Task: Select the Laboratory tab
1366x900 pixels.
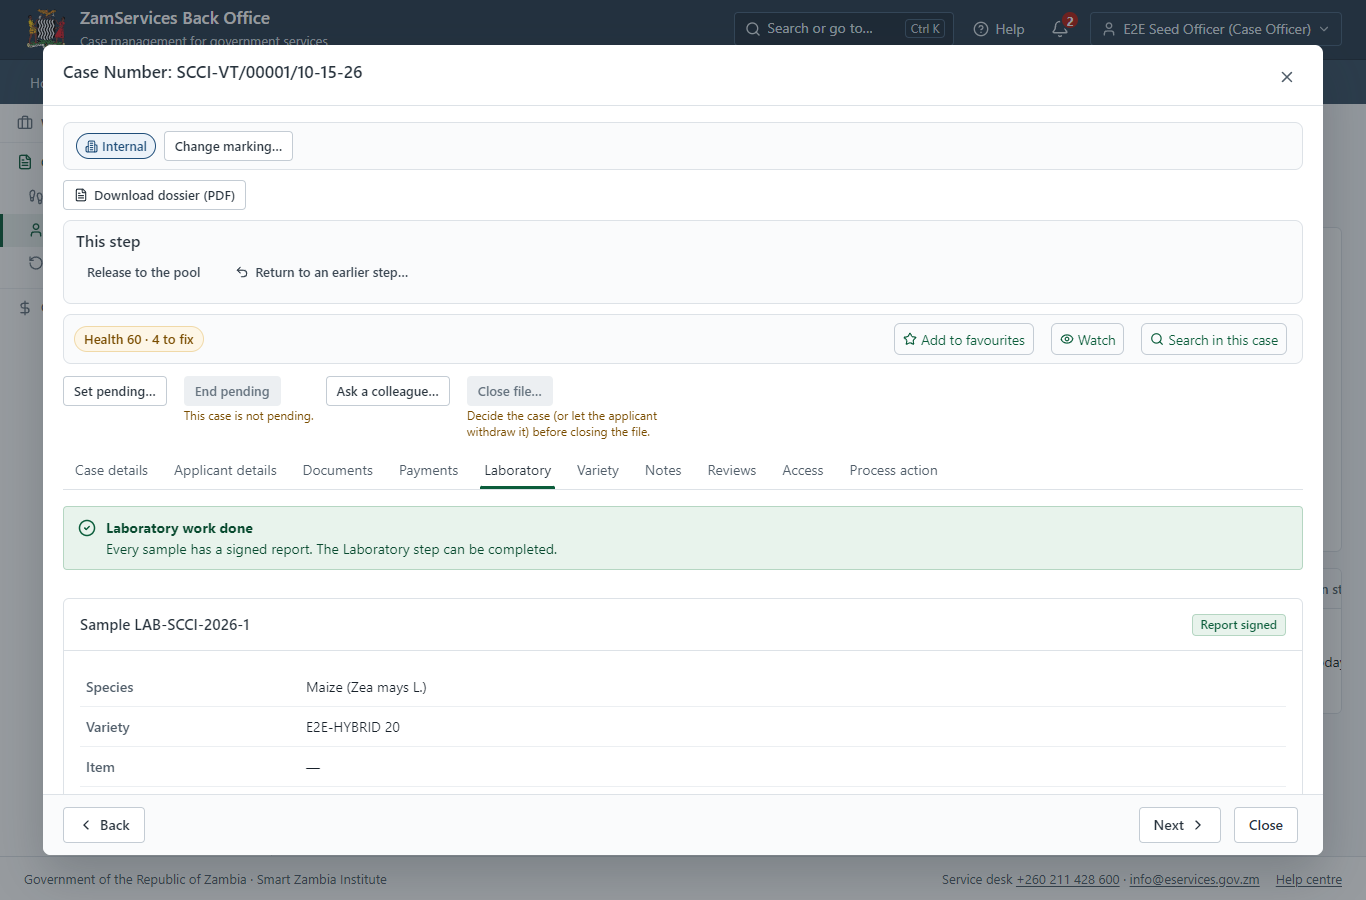Action: coord(517,470)
